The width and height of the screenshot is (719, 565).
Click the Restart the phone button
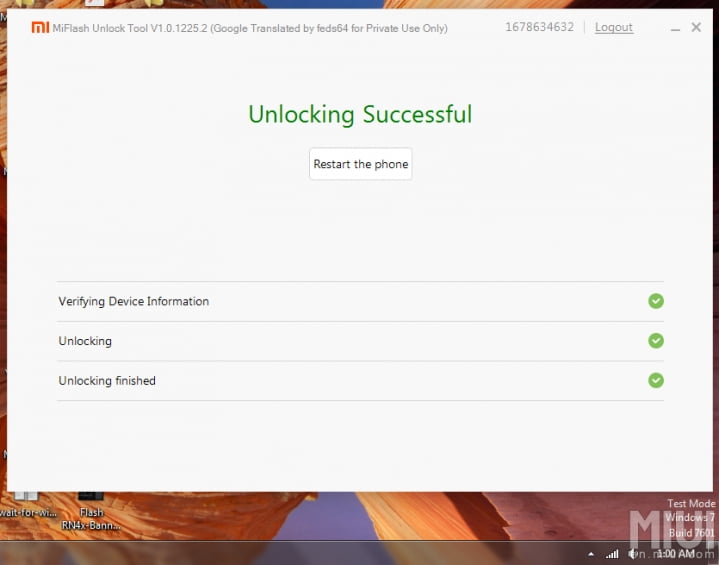[x=360, y=164]
